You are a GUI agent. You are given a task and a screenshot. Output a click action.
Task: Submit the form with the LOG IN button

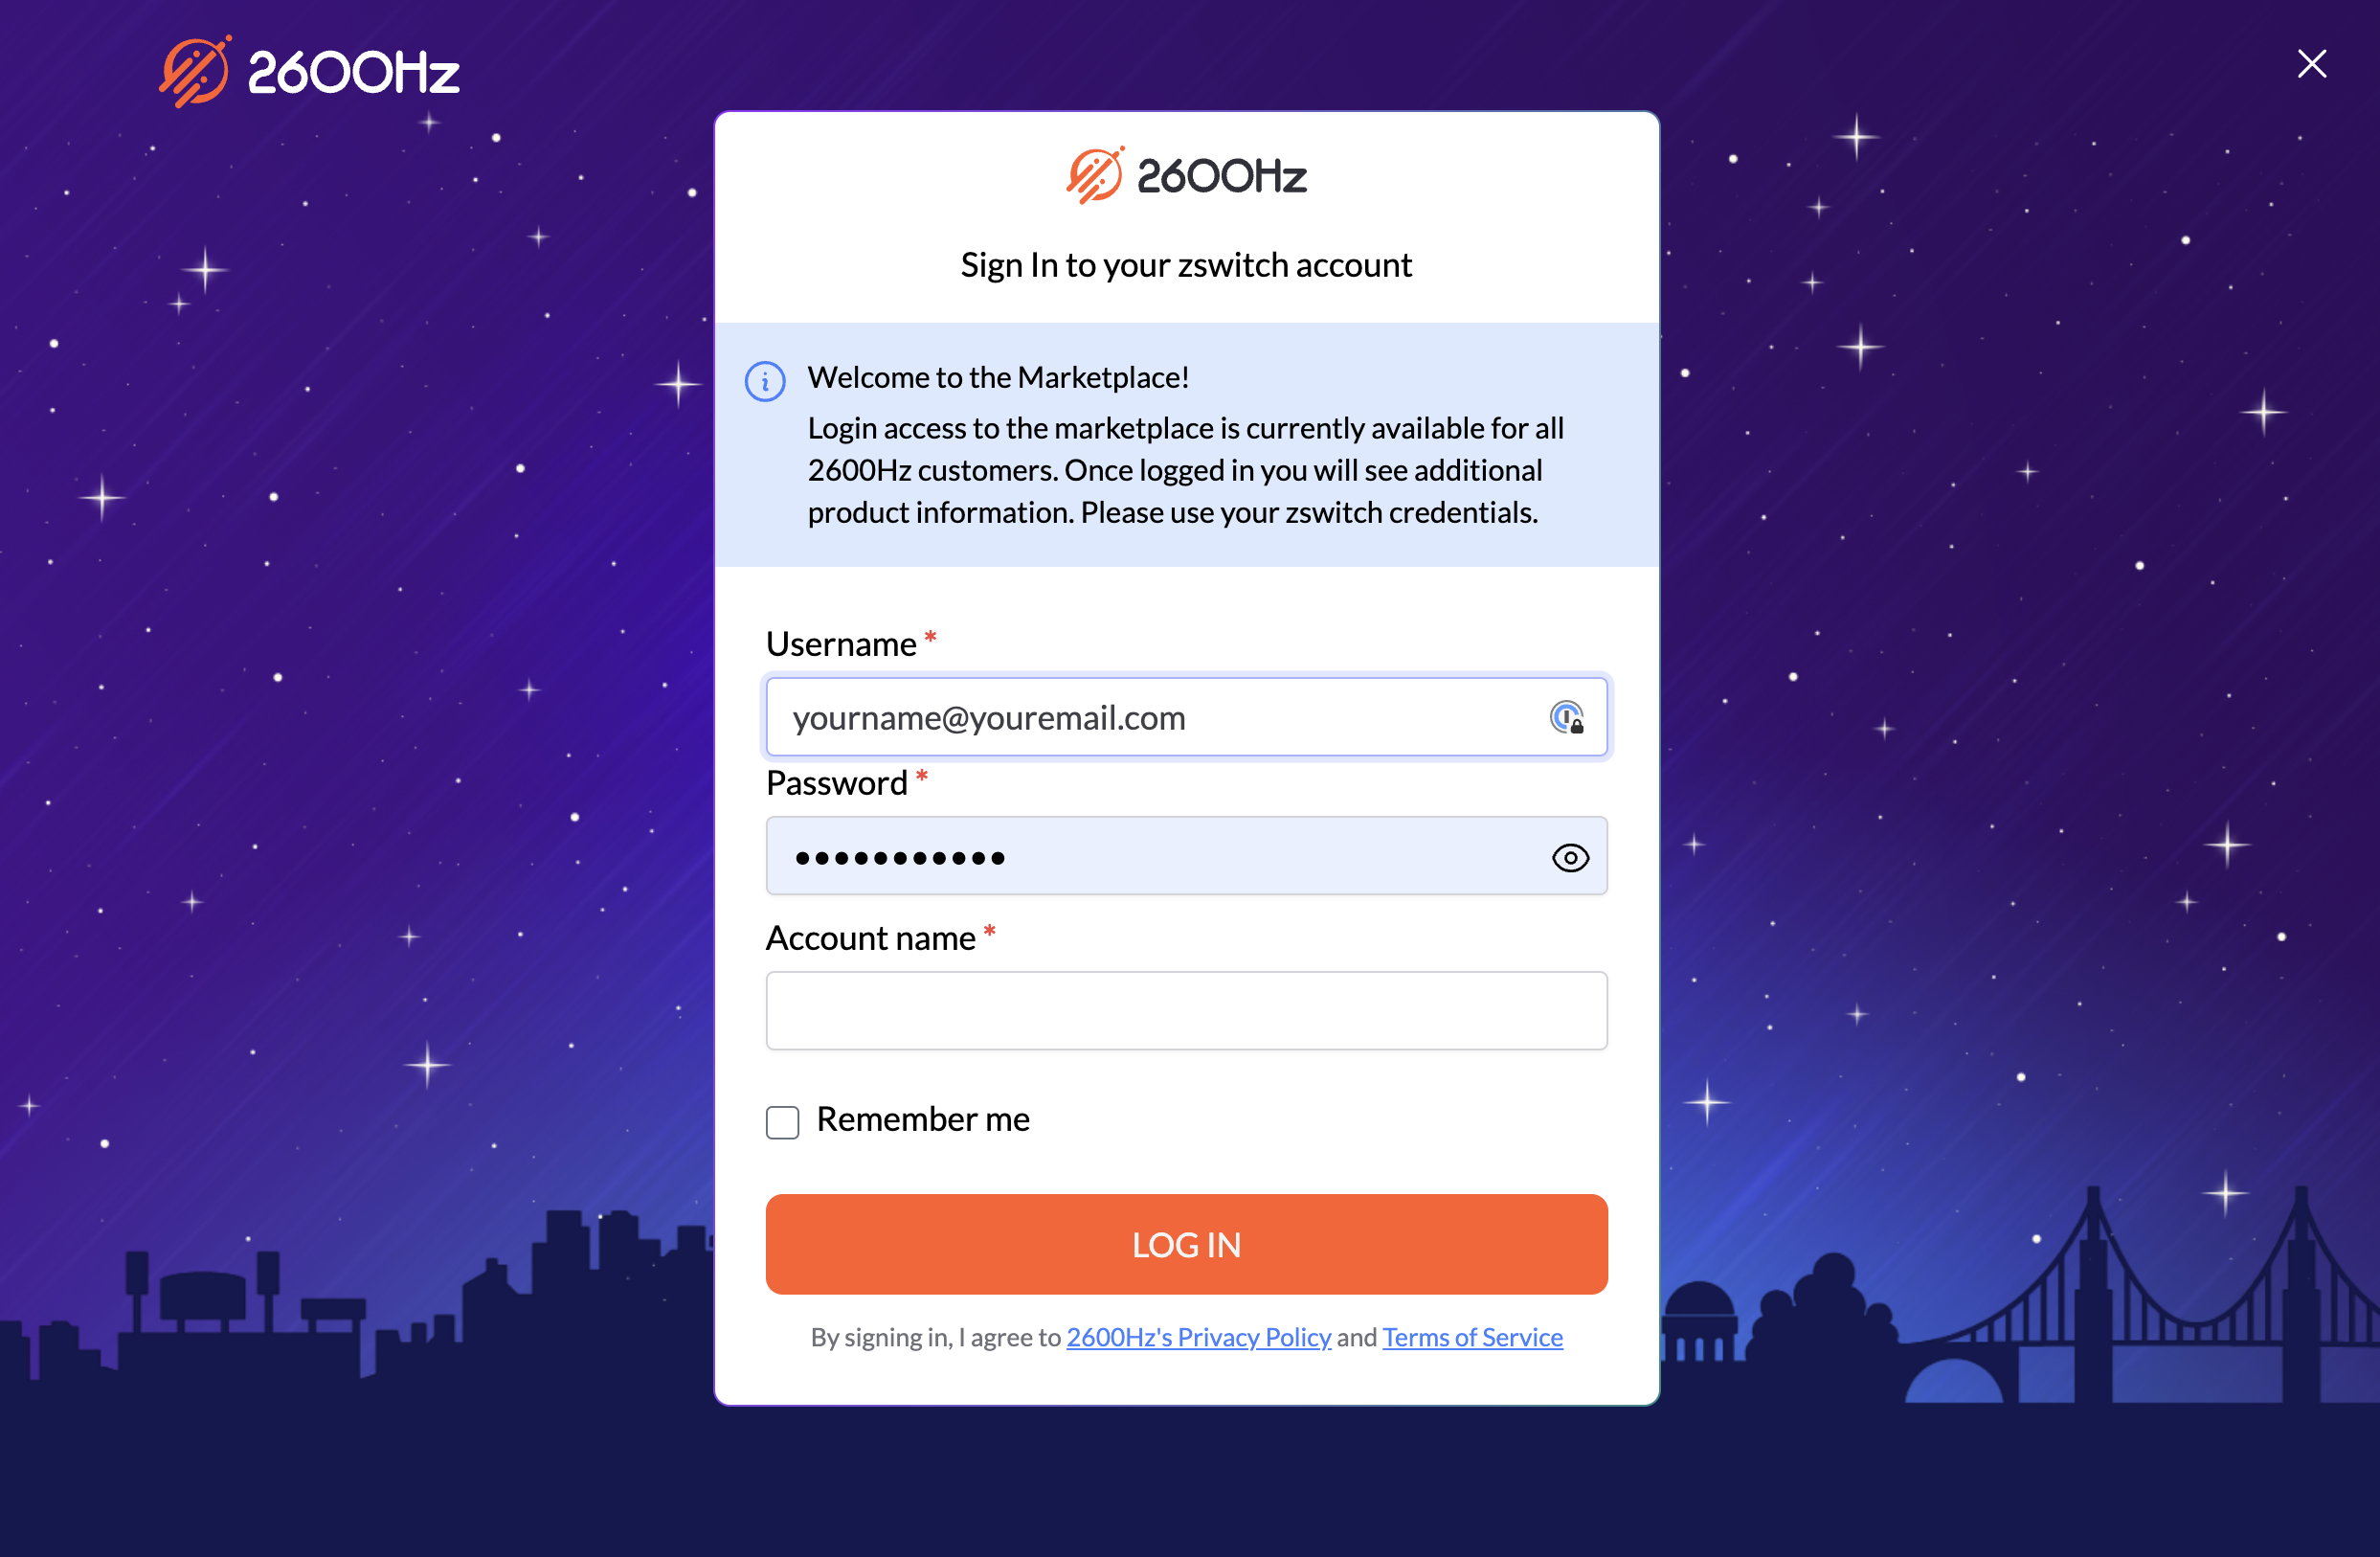[1186, 1244]
